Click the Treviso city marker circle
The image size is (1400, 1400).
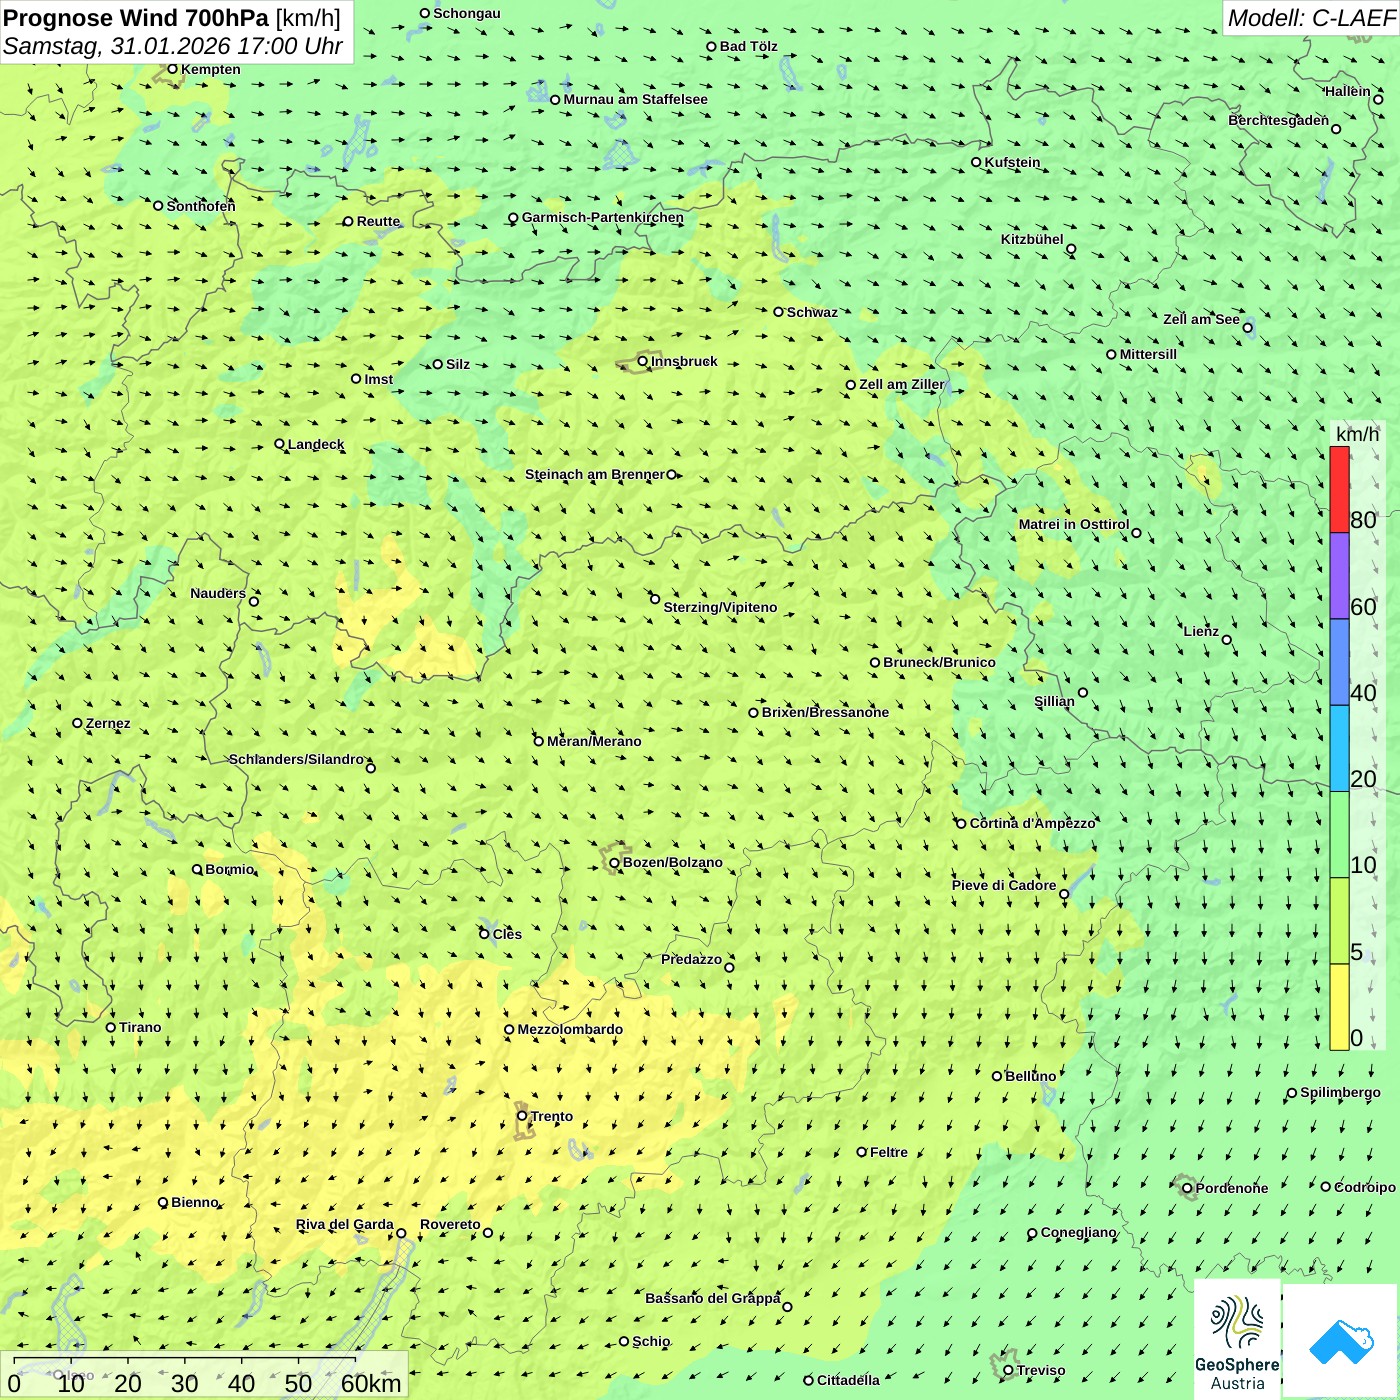pyautogui.click(x=1008, y=1370)
